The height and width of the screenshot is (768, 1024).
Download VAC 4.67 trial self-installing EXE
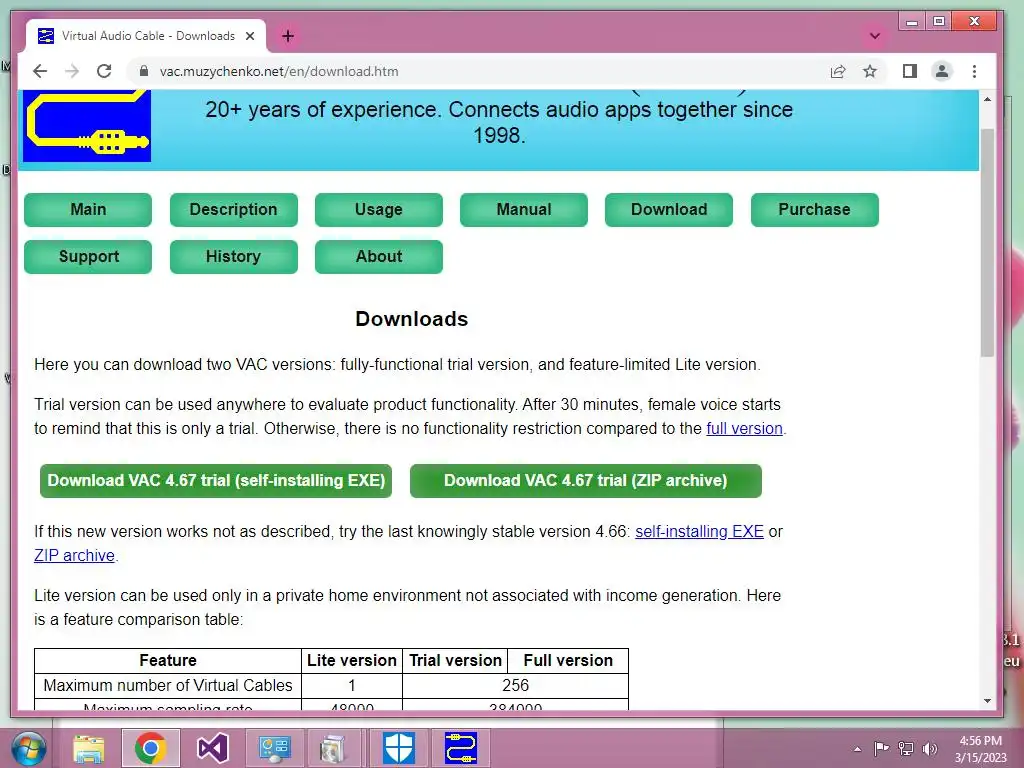[x=216, y=481]
